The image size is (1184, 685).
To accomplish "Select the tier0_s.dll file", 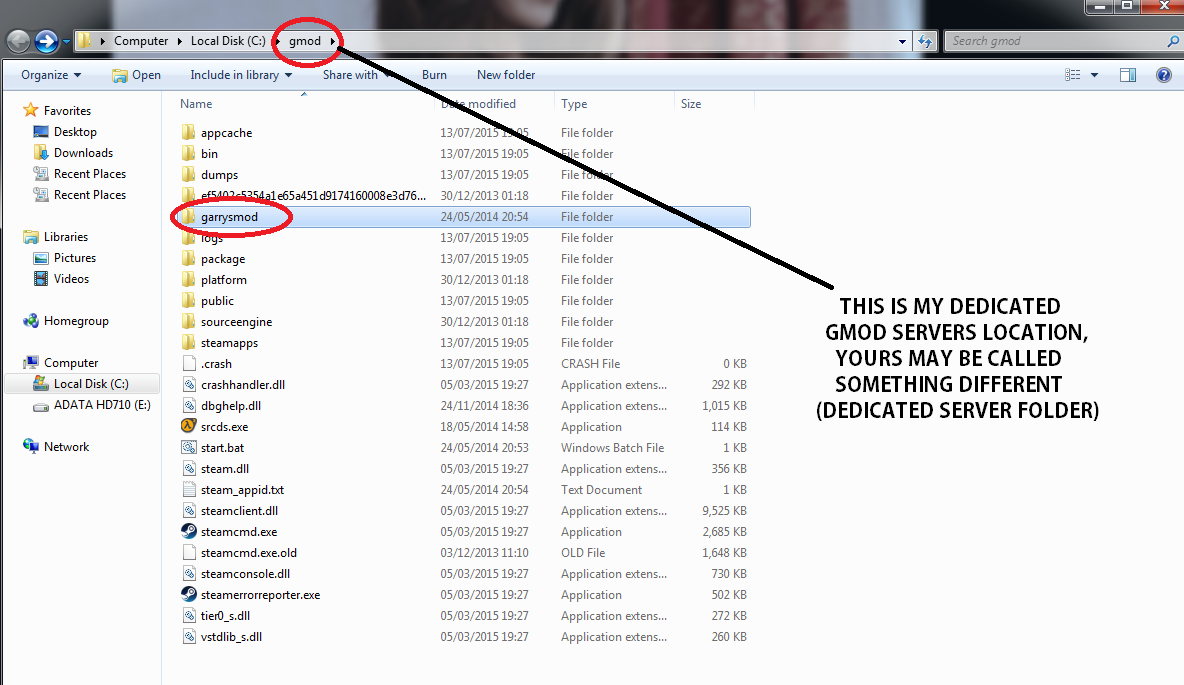I will pyautogui.click(x=225, y=616).
